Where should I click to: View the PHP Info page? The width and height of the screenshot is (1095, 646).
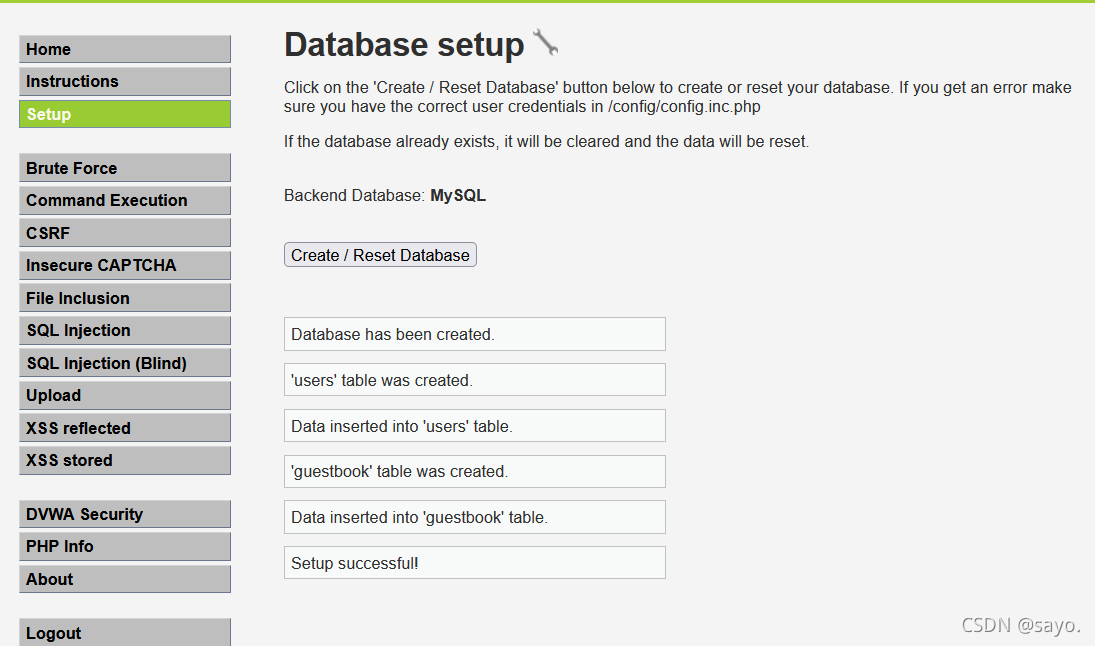(125, 546)
